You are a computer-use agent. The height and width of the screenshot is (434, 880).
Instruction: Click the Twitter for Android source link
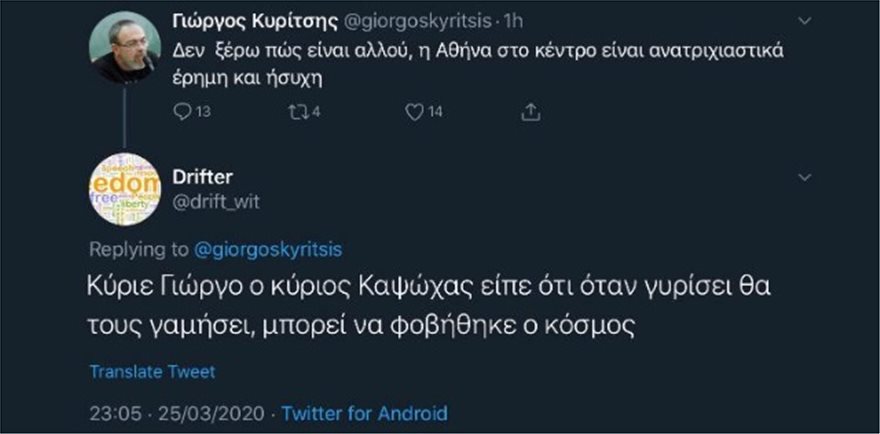pos(365,413)
